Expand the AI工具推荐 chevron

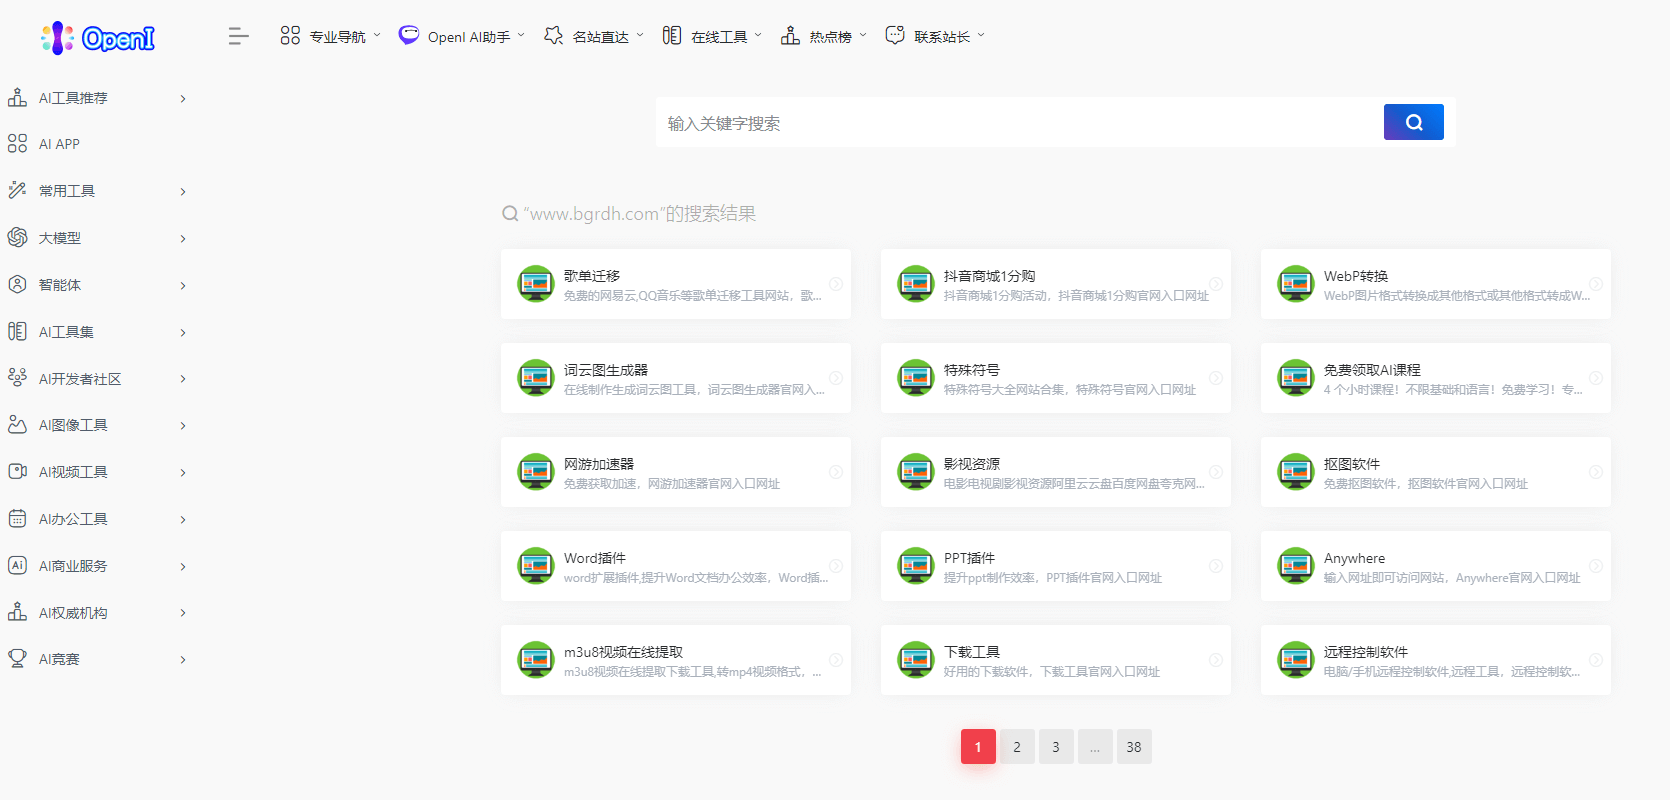click(x=183, y=98)
